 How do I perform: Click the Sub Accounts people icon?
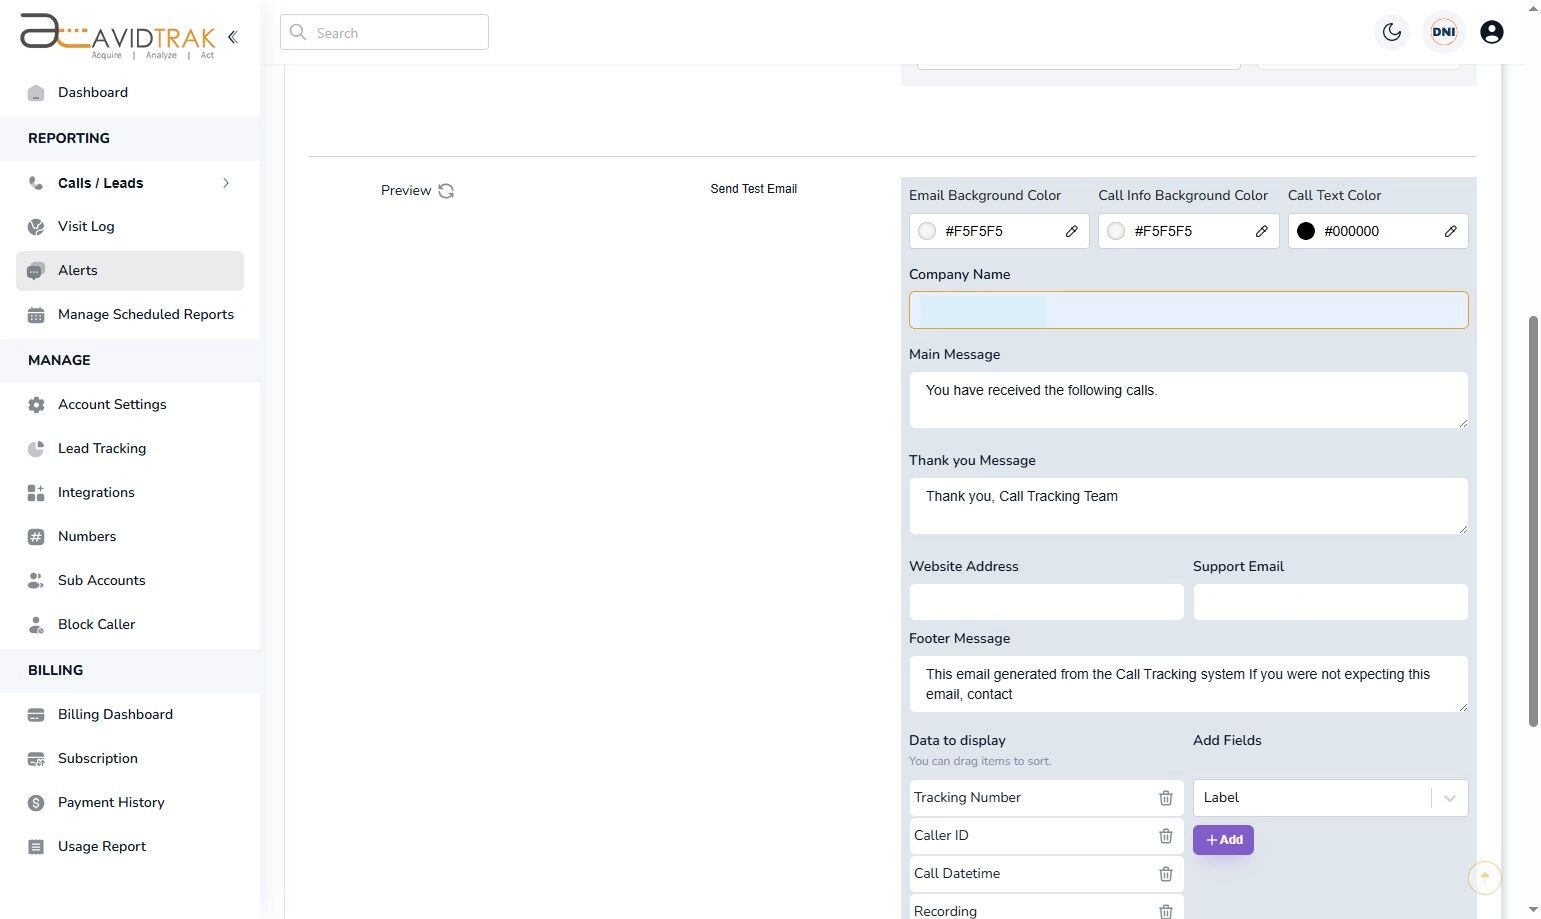(x=36, y=581)
